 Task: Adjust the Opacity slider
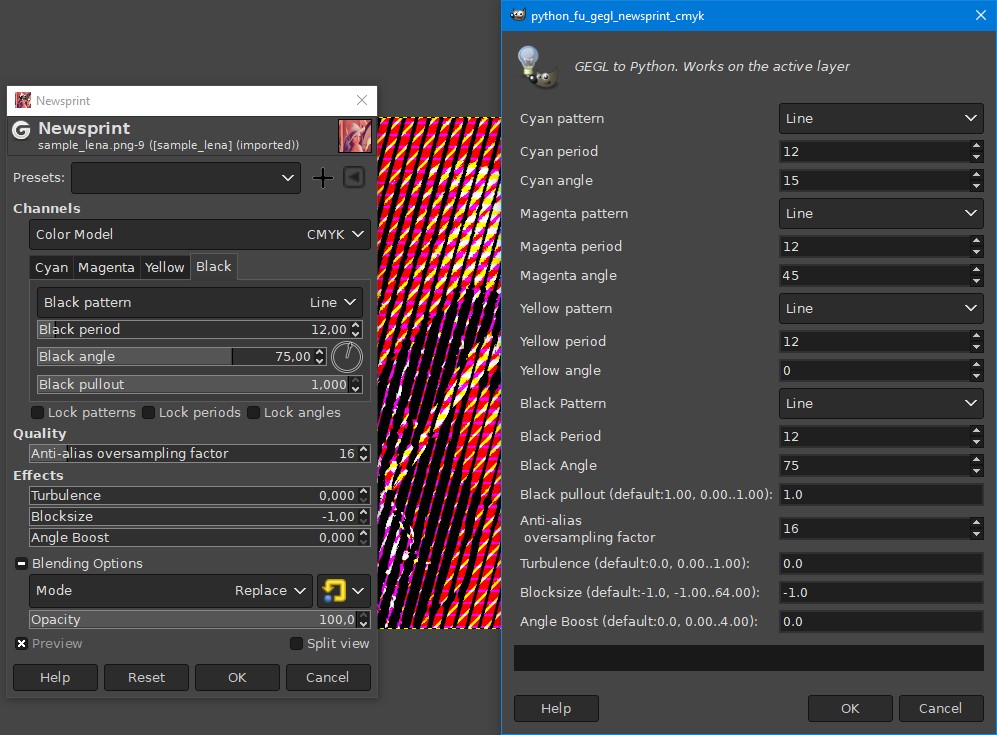(x=193, y=619)
